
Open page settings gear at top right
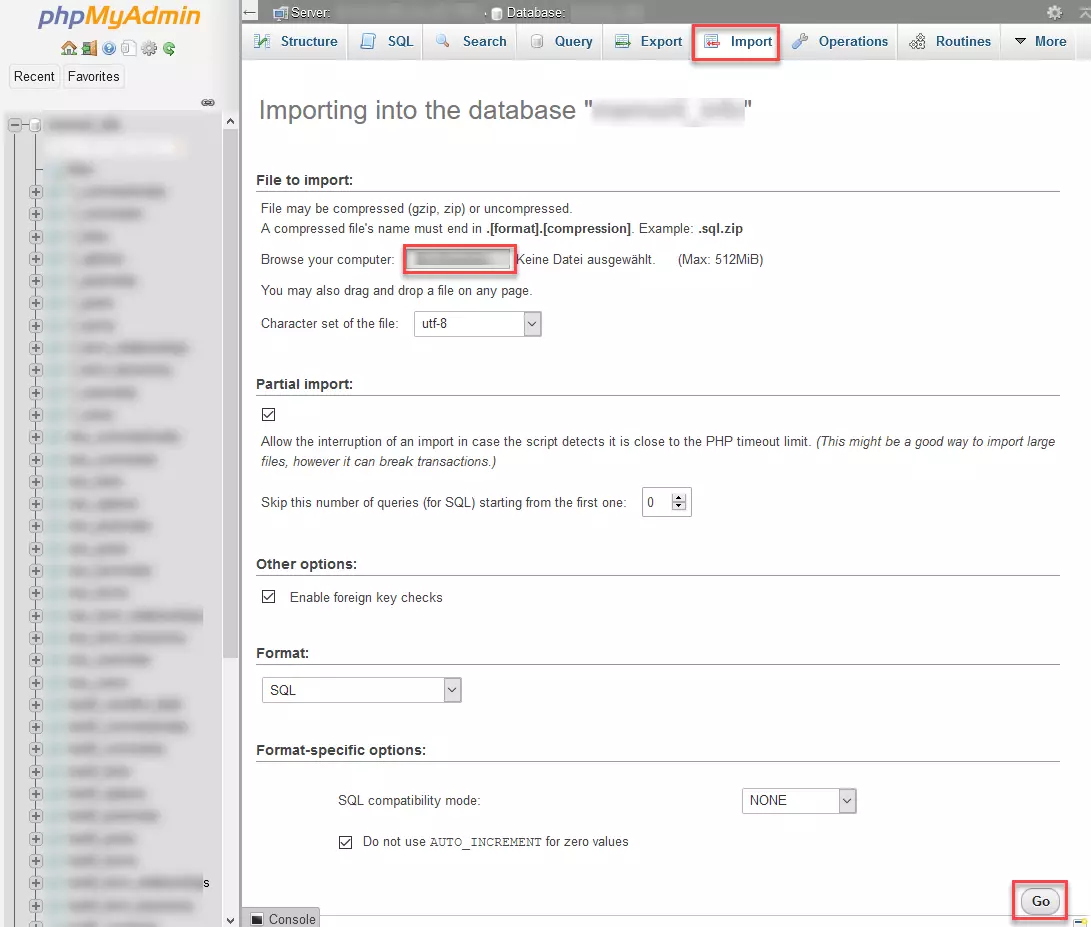[x=1054, y=12]
